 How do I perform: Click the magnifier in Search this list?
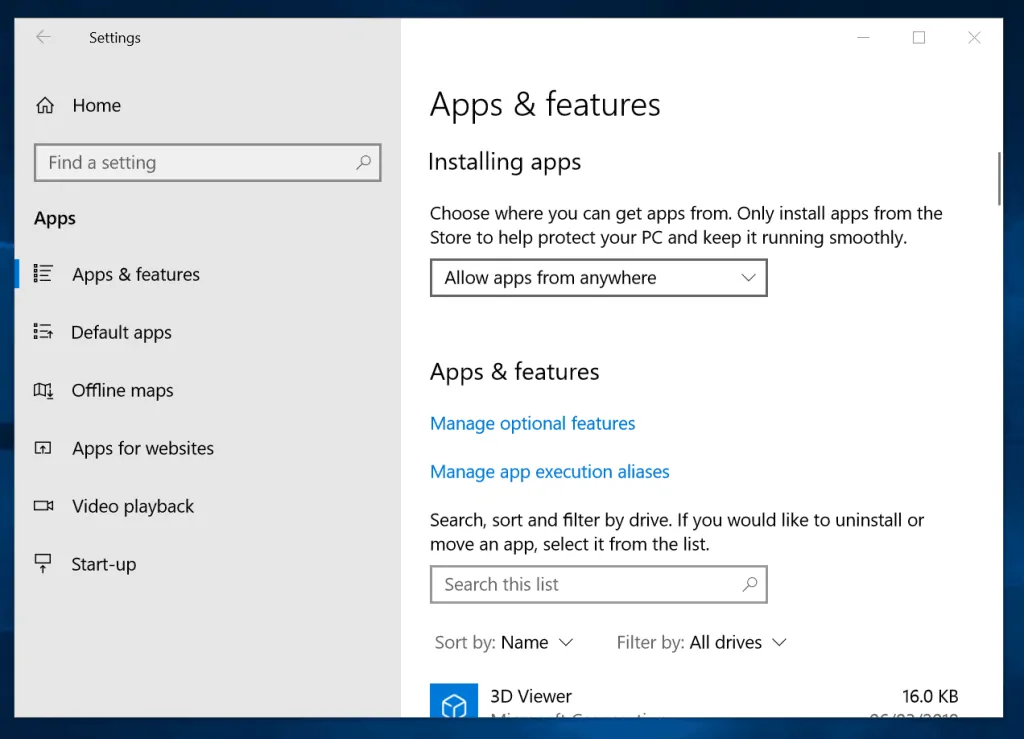pyautogui.click(x=750, y=584)
